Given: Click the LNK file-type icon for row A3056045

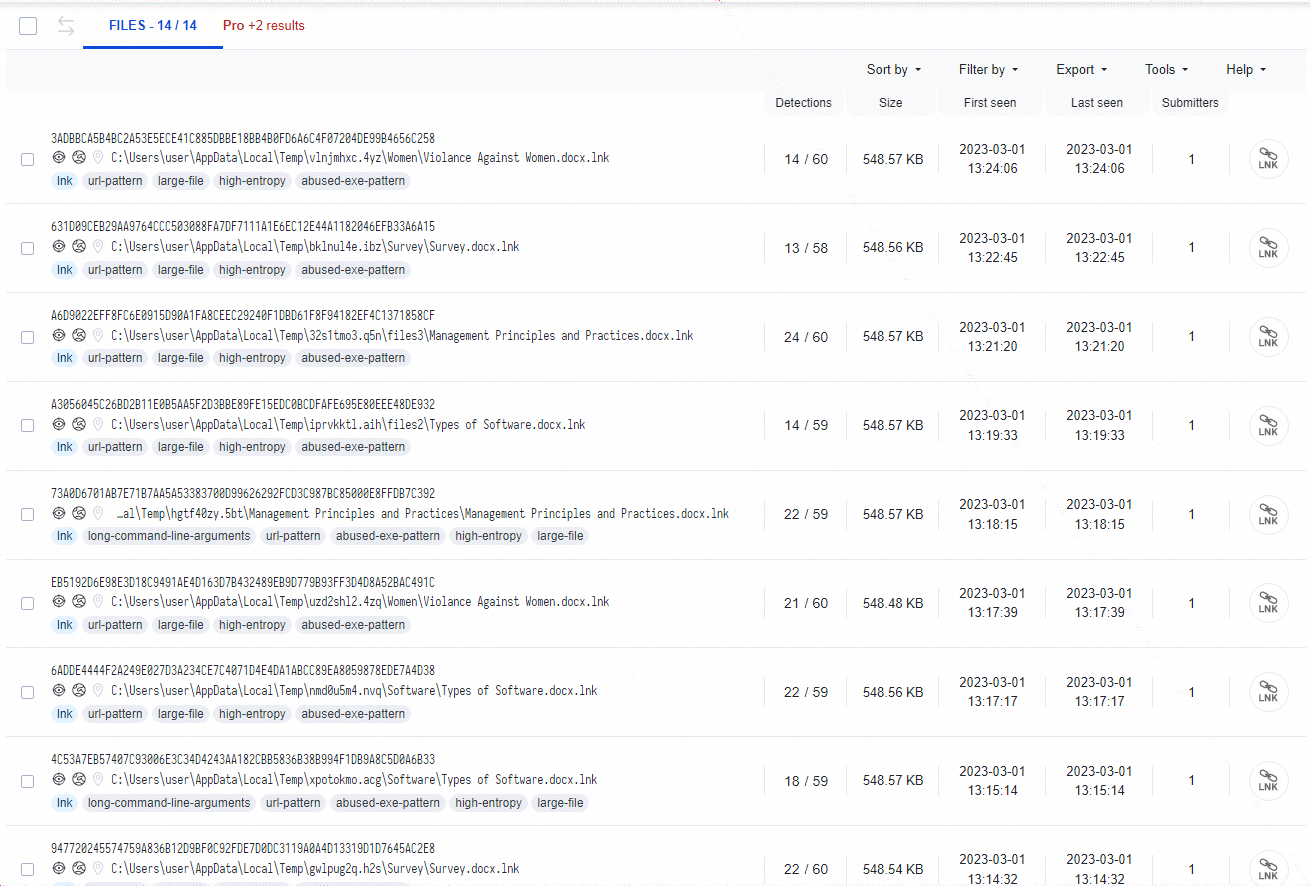Looking at the screenshot, I should 1268,425.
